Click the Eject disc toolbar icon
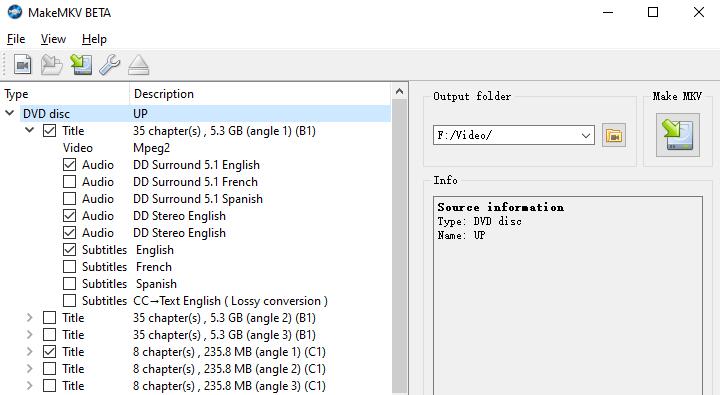 [138, 65]
